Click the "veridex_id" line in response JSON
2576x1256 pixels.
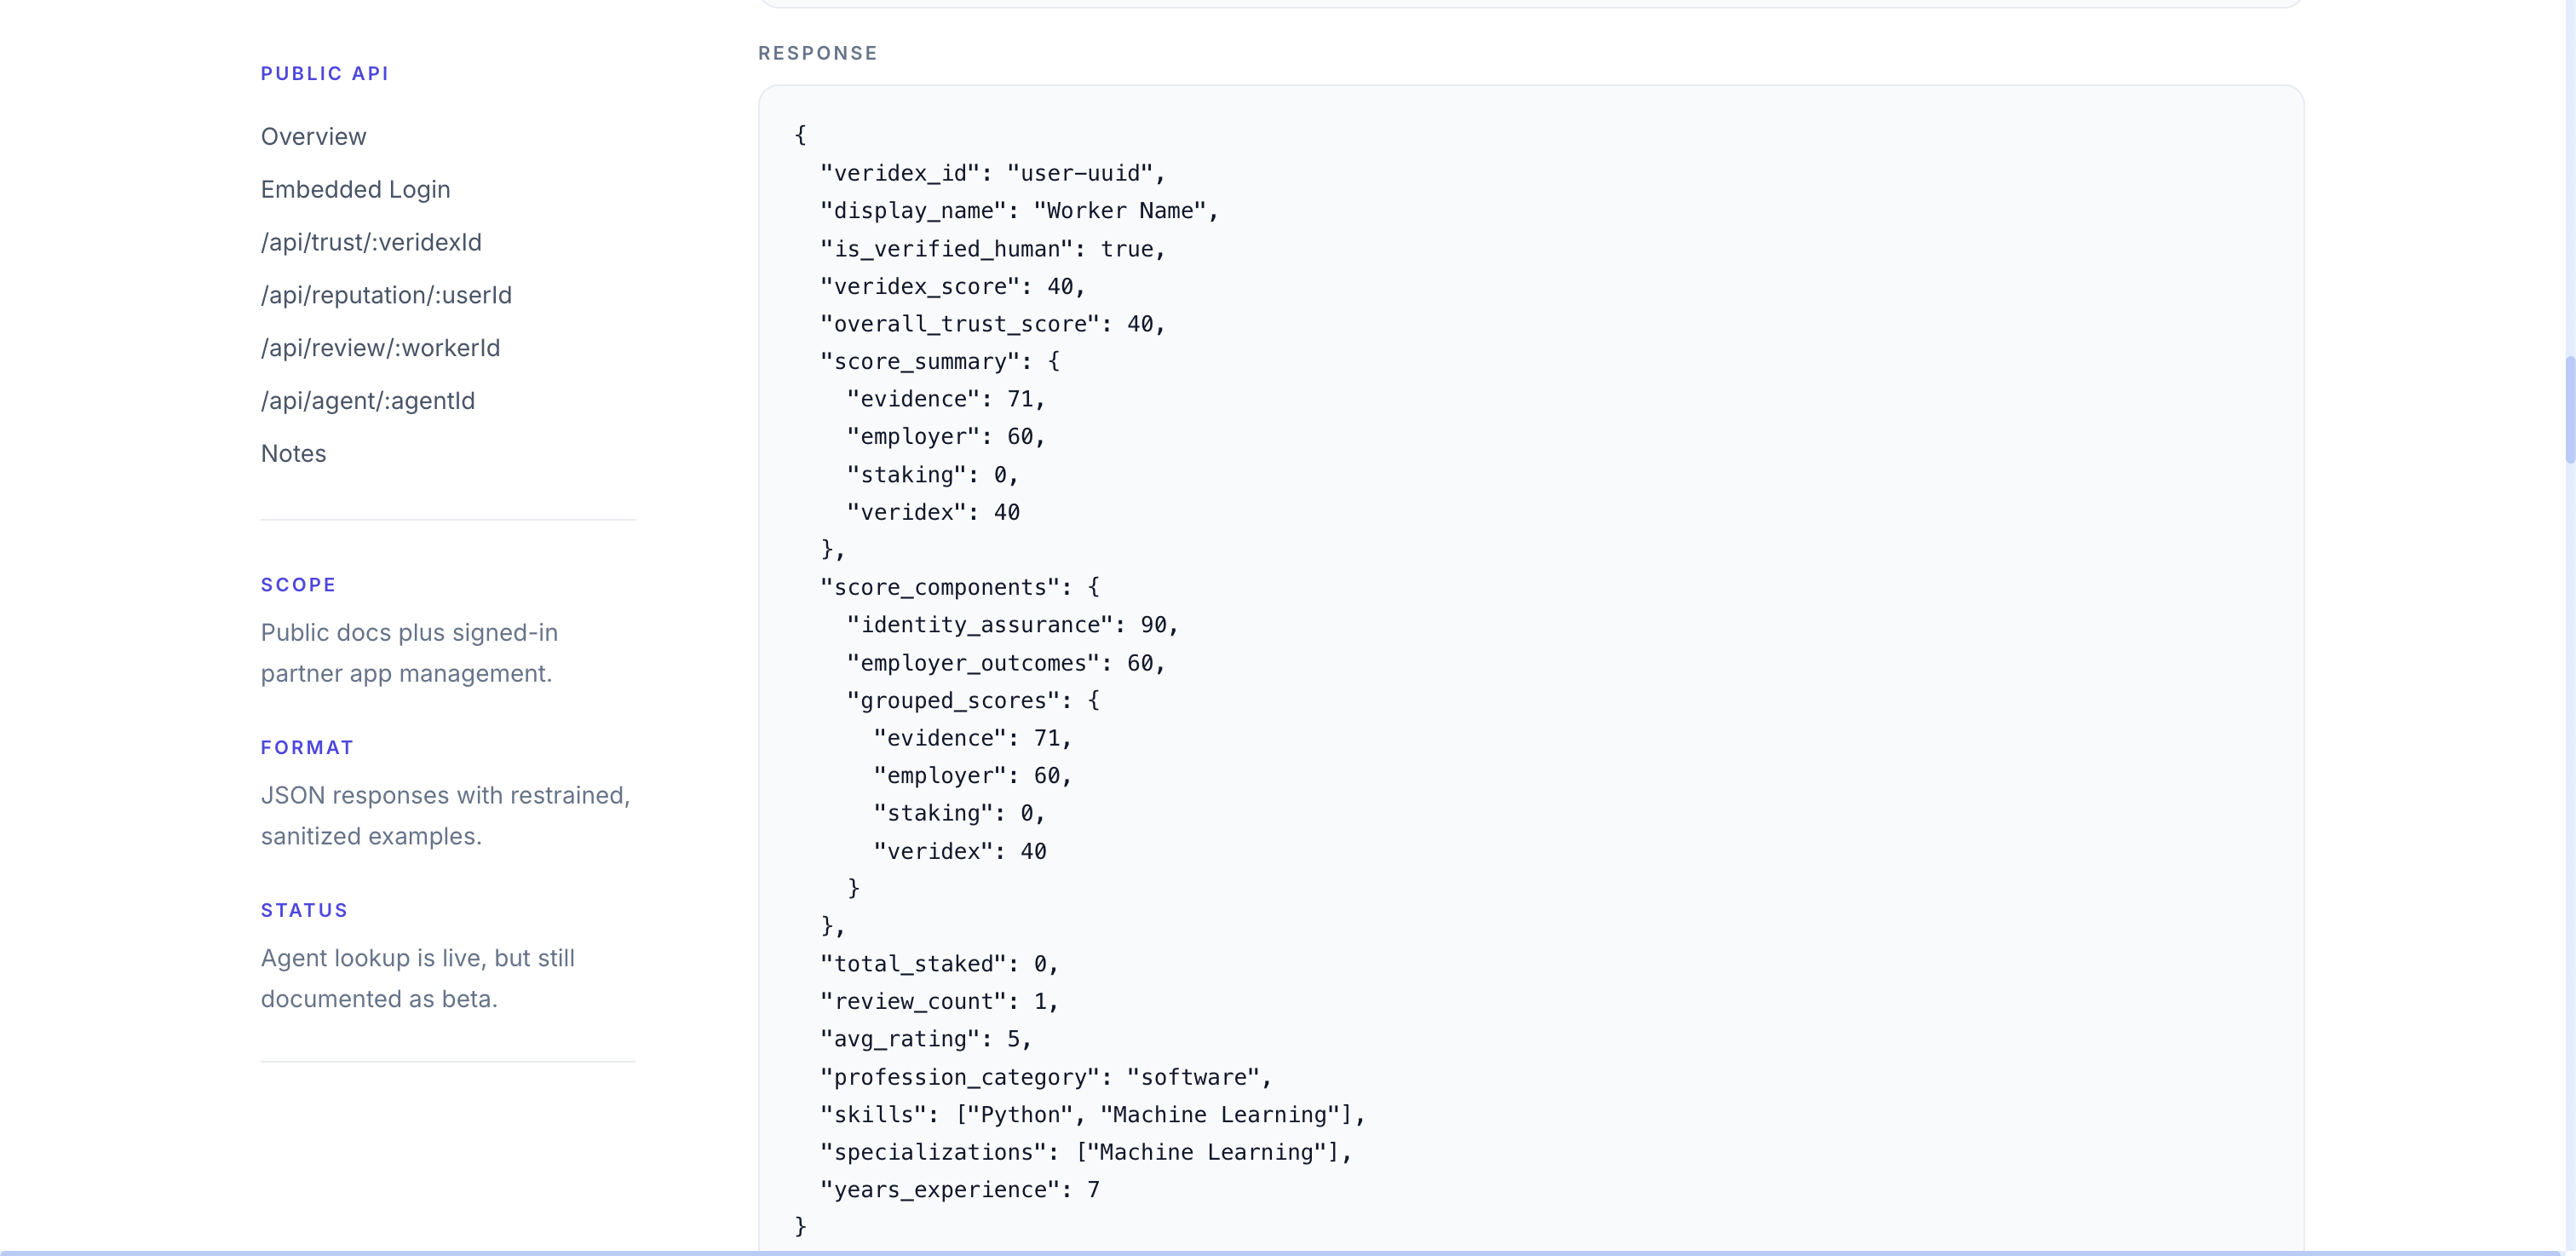(x=992, y=174)
